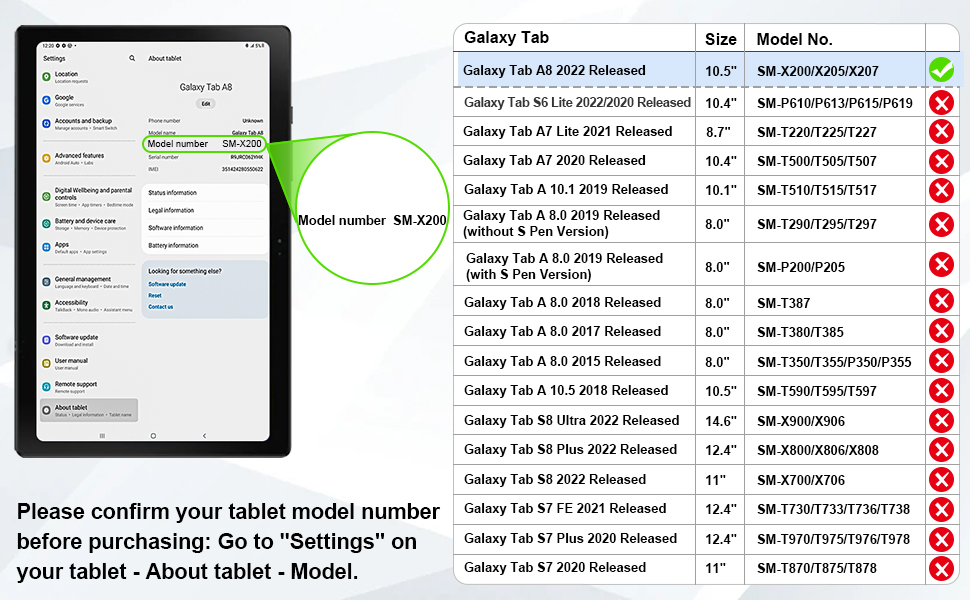970x600 pixels.
Task: Open Software information
Action: 205,228
